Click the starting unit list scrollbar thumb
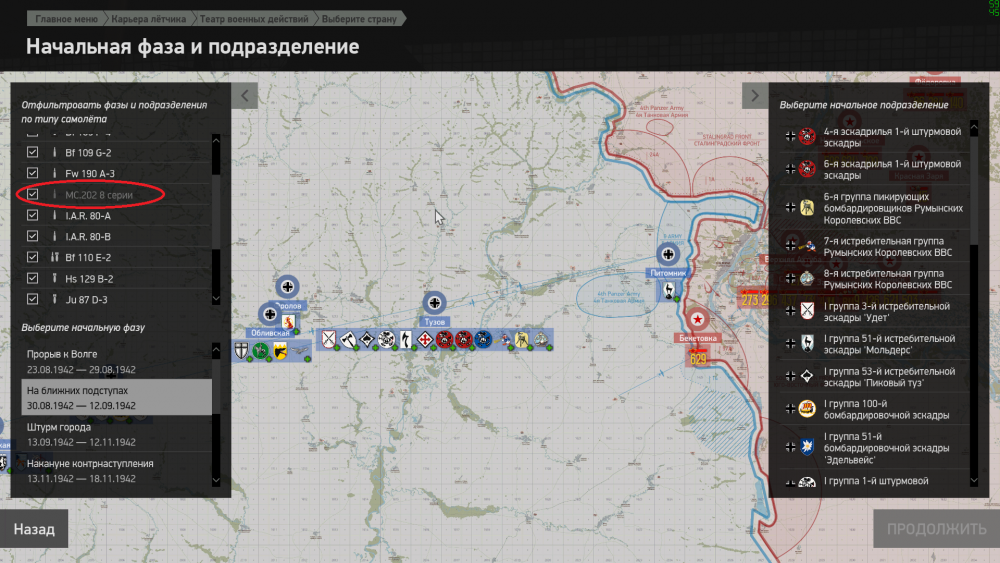This screenshot has height=563, width=1000. point(974,189)
